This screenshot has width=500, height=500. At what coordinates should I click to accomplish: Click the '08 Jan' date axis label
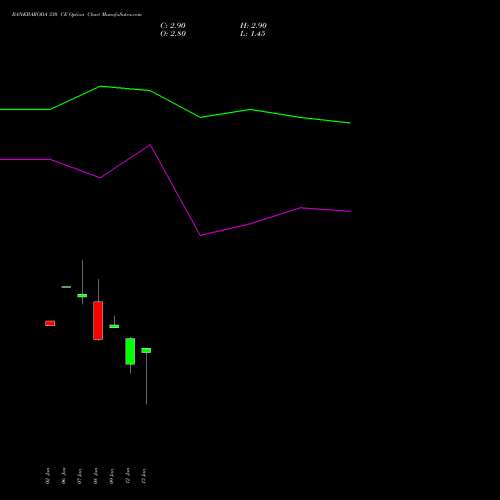95,476
